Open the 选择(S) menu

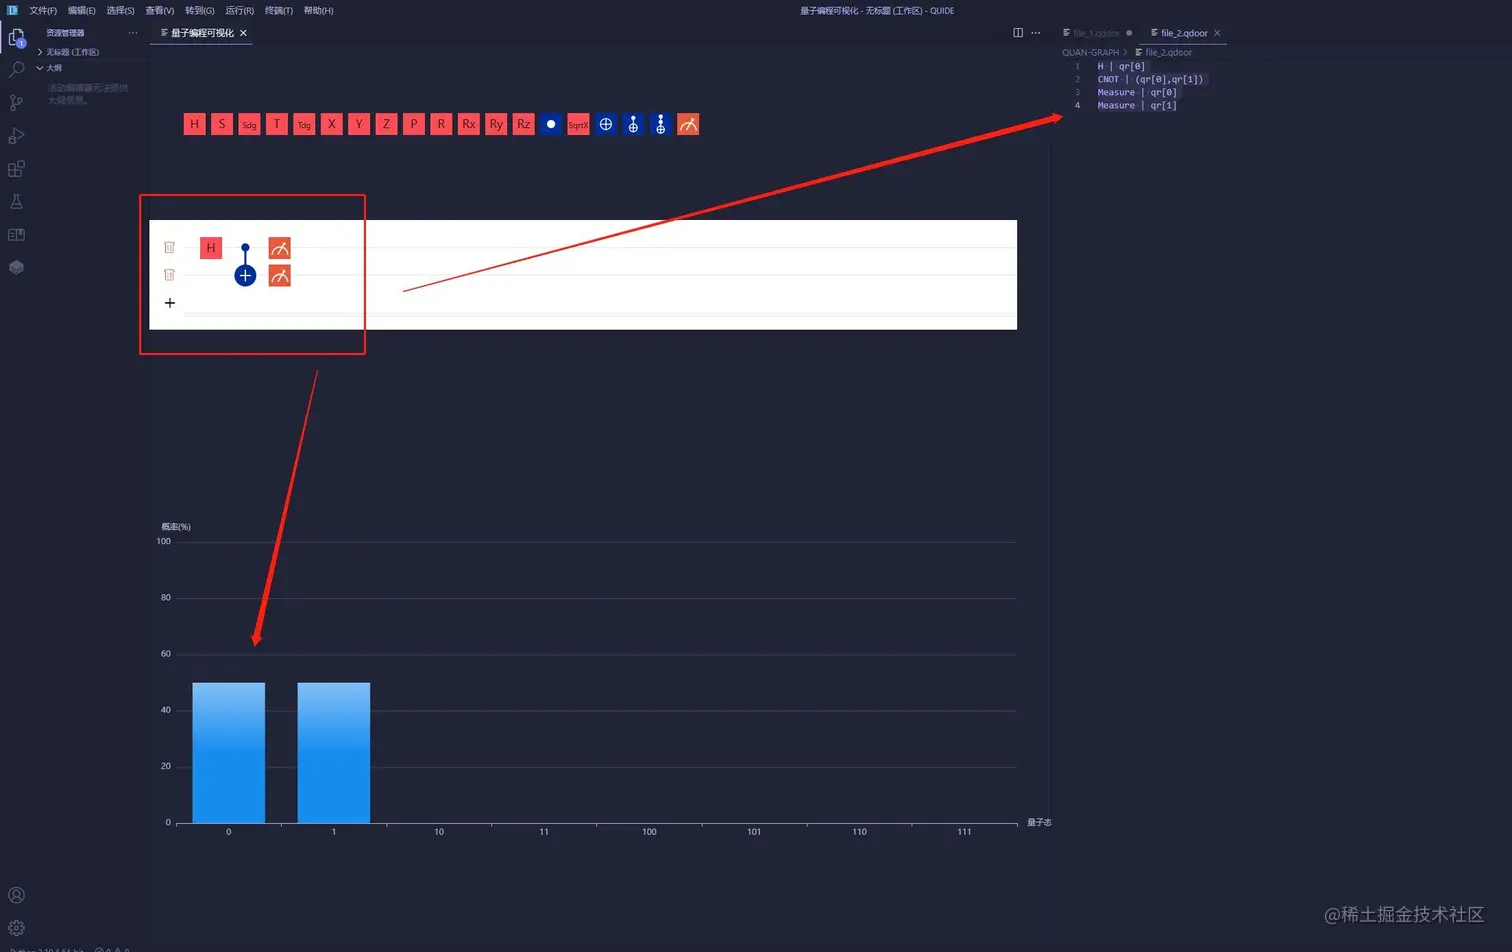[121, 11]
